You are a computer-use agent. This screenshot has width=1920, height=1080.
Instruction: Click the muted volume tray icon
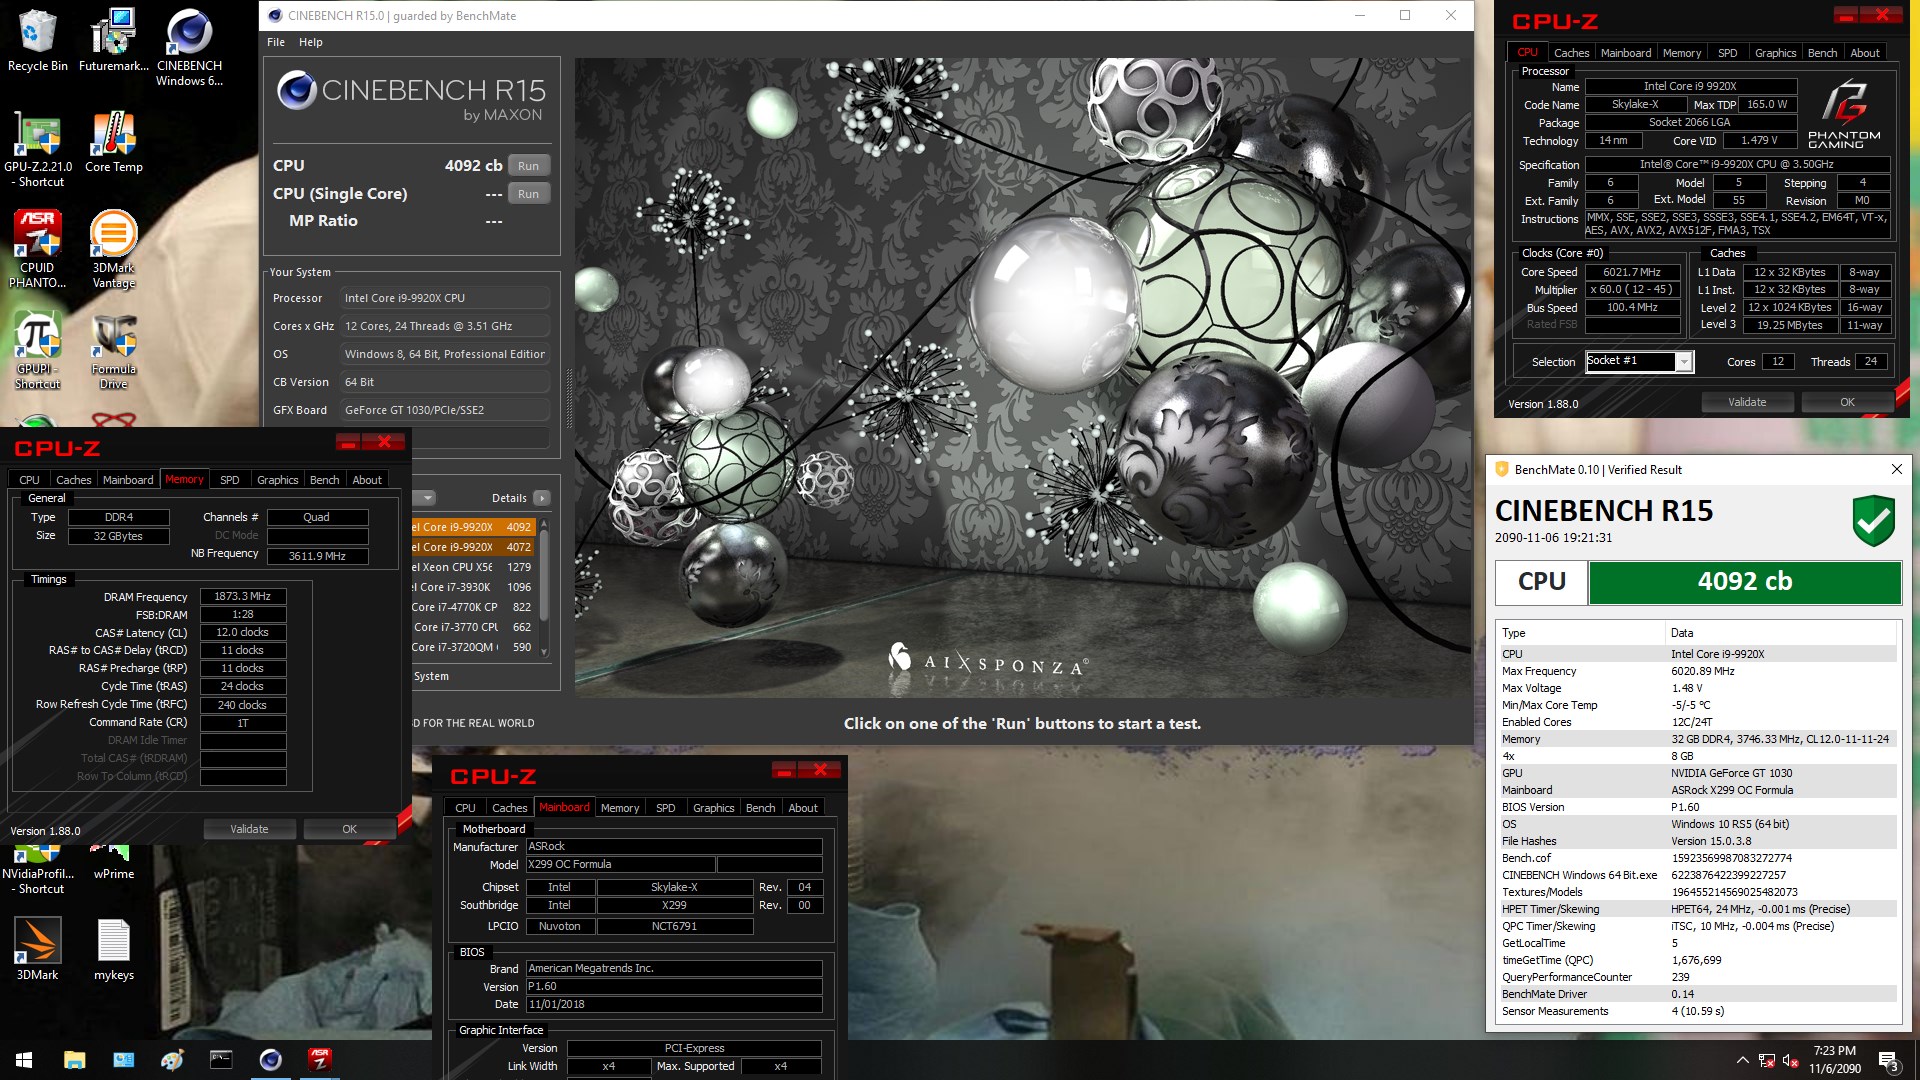pos(1791,1061)
